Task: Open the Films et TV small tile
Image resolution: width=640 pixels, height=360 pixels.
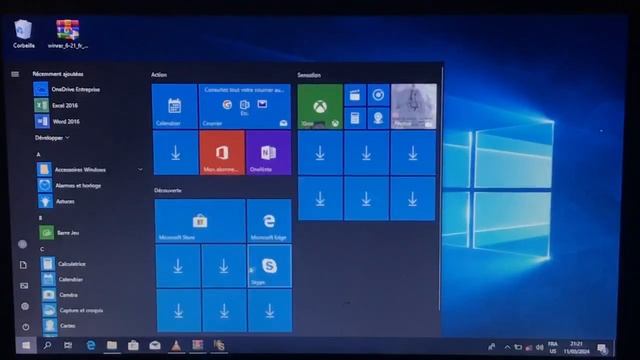Action: pyautogui.click(x=355, y=95)
